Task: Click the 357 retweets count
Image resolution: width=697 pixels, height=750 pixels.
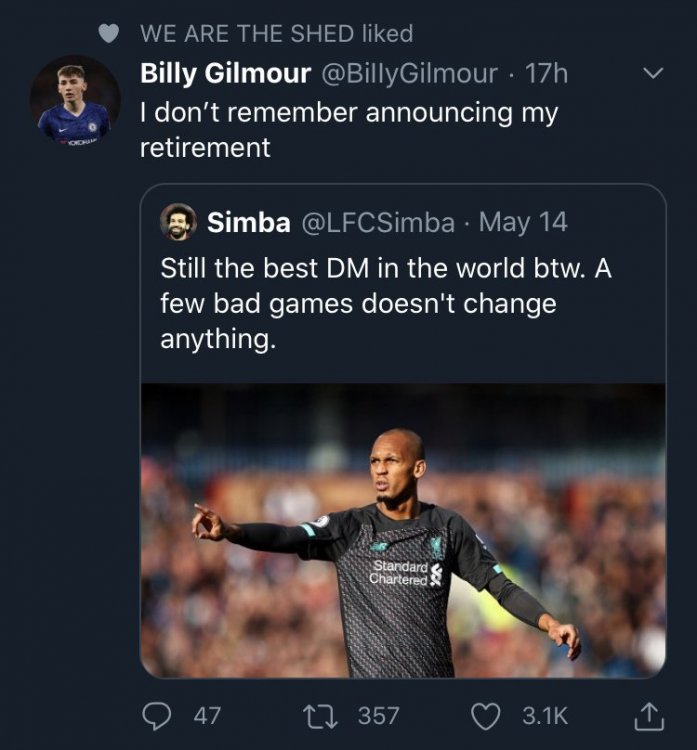Action: pos(378,716)
